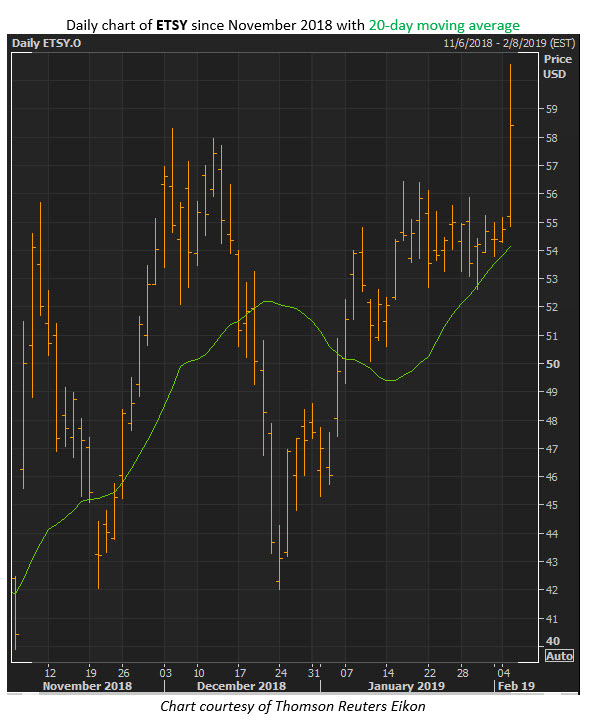This screenshot has width=592, height=722.
Task: Click the green '20-day moving average' title text
Action: [444, 25]
